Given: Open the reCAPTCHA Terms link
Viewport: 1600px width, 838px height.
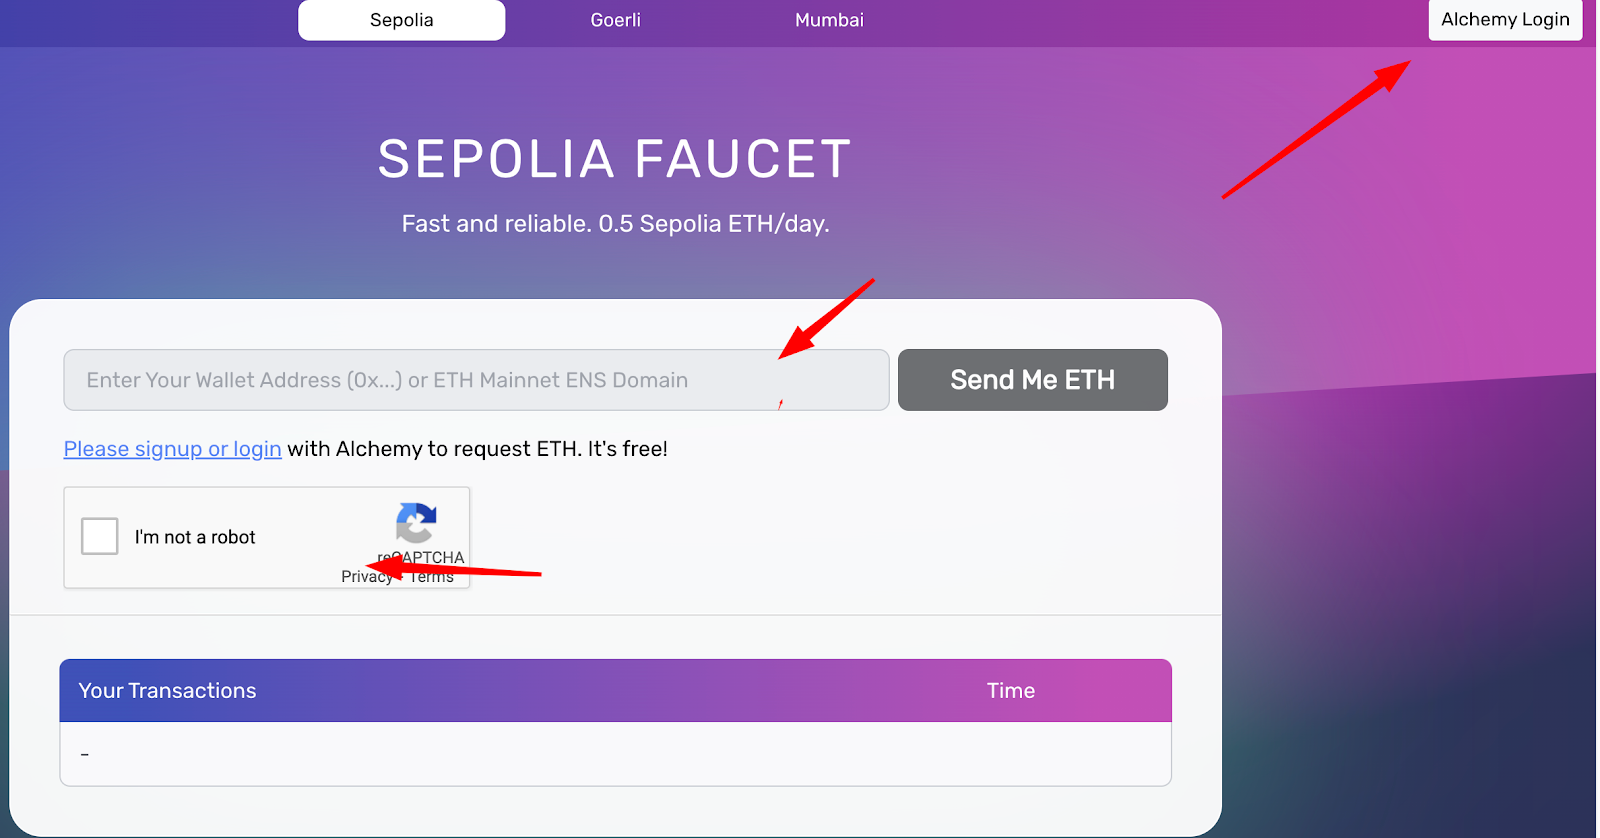Looking at the screenshot, I should pos(432,577).
